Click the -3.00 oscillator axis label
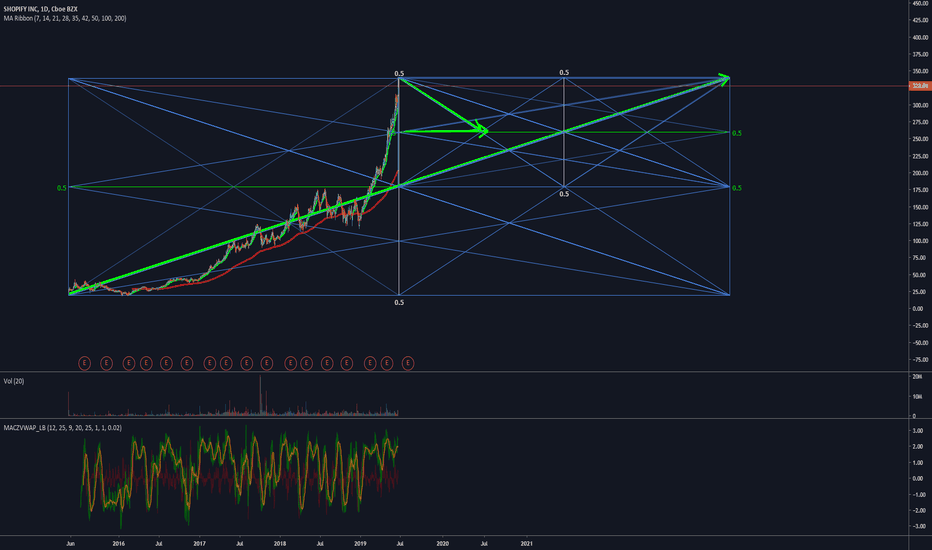Screen dimensions: 932x550 pos(917,526)
